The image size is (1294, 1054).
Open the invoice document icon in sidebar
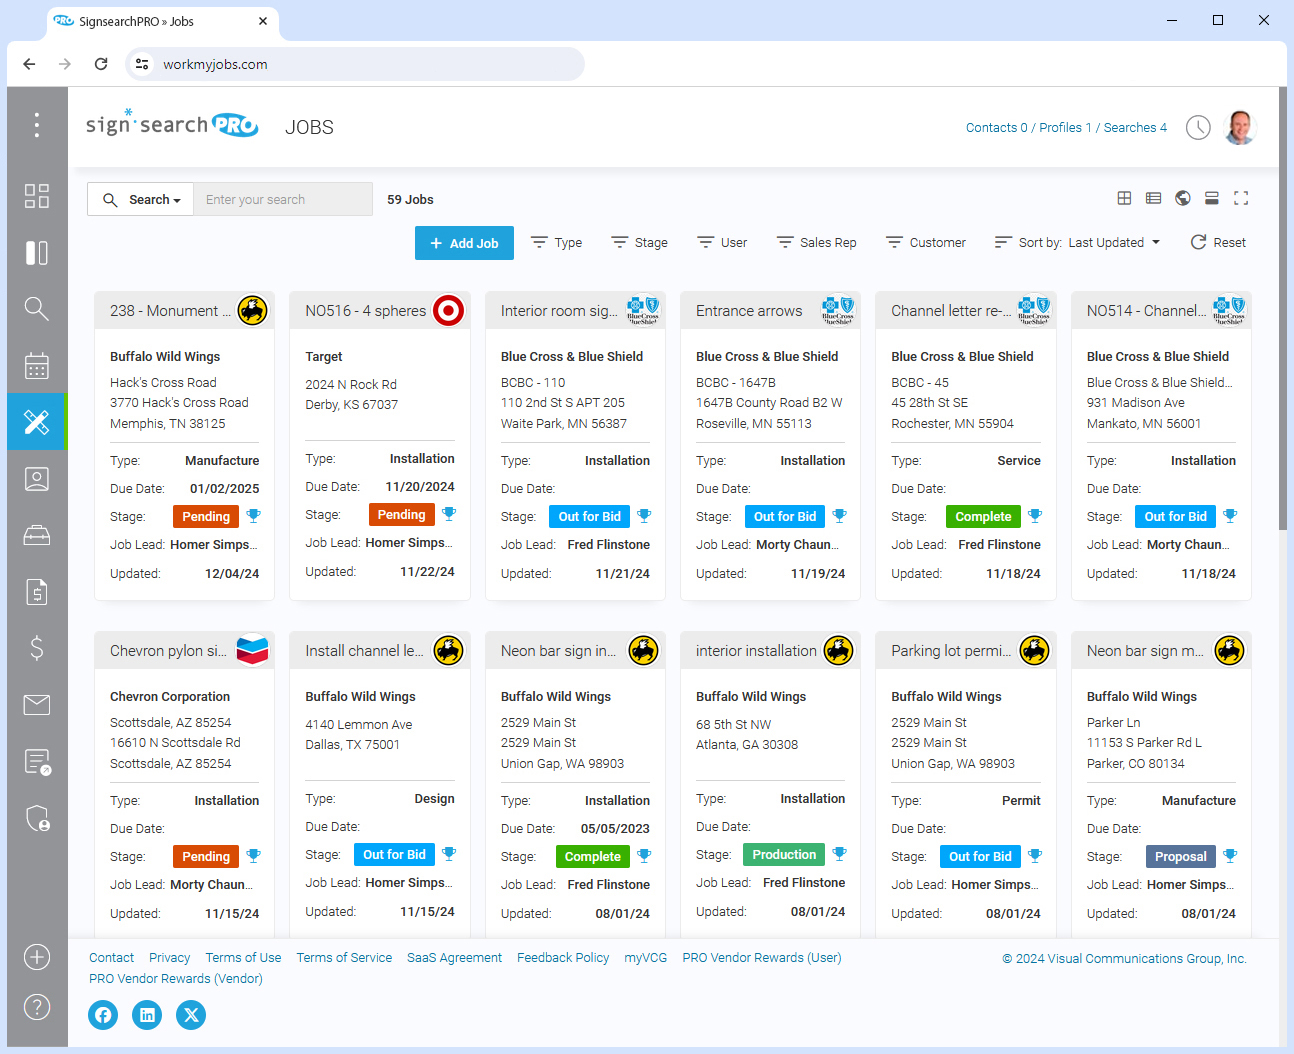(x=37, y=592)
